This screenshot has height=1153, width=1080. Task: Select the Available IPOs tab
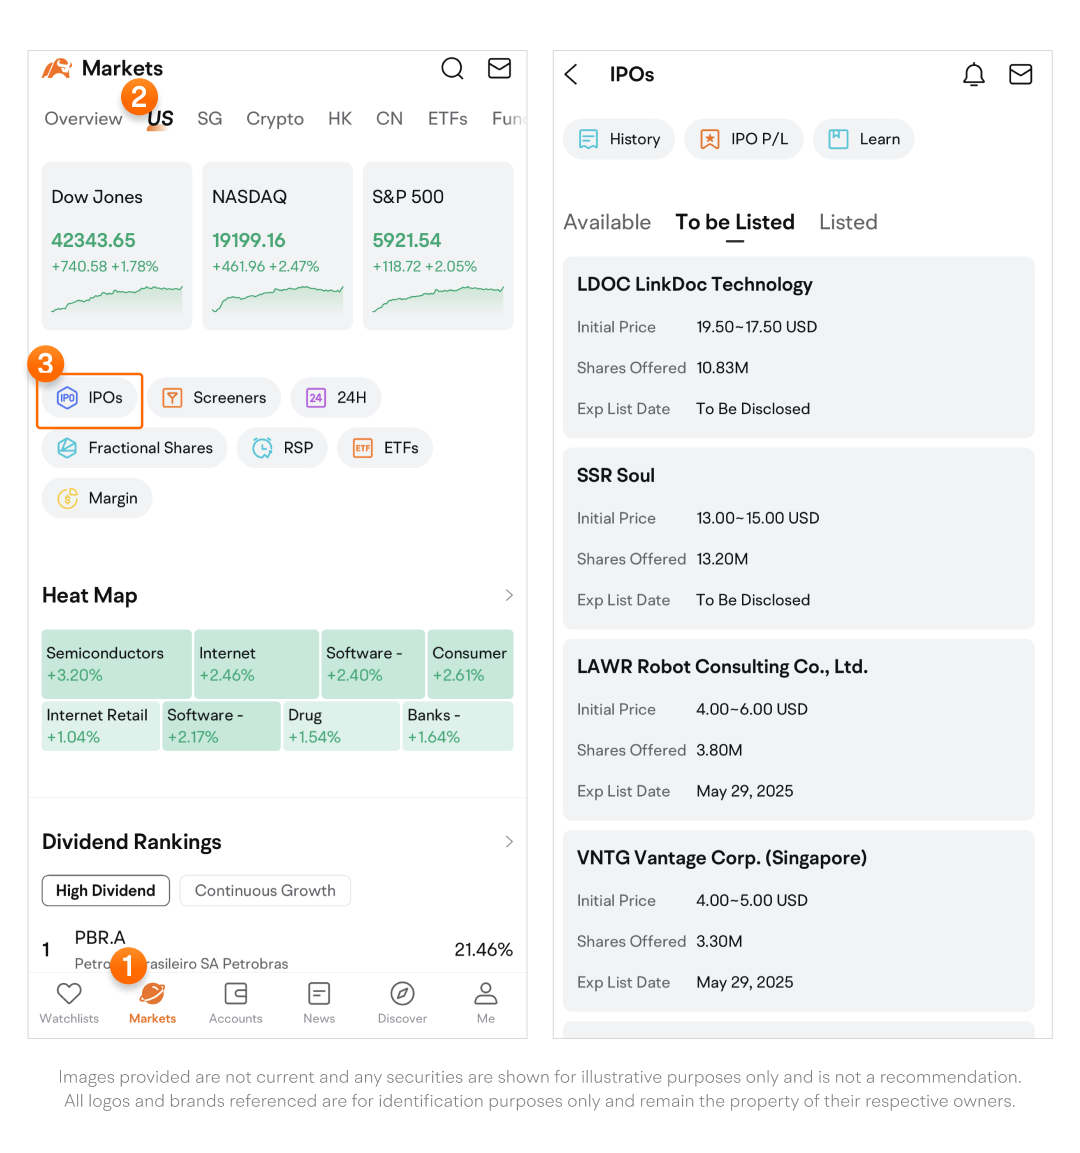tap(607, 223)
